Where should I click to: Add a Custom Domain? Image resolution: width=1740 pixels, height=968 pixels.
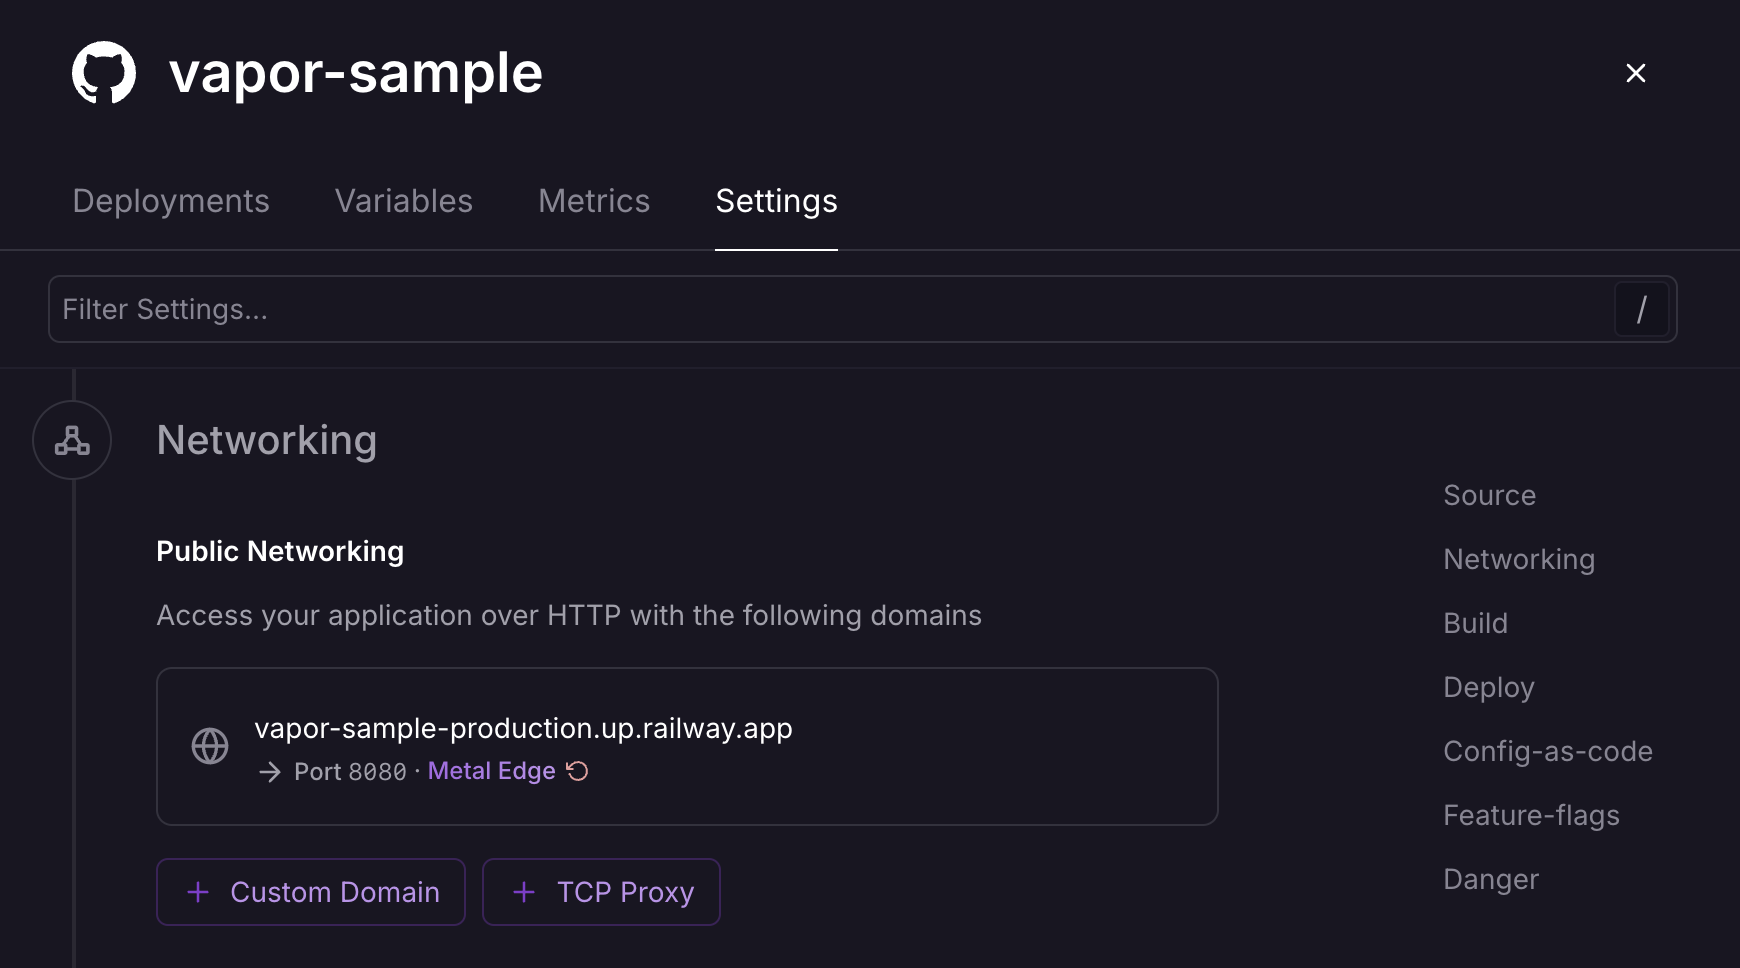310,892
